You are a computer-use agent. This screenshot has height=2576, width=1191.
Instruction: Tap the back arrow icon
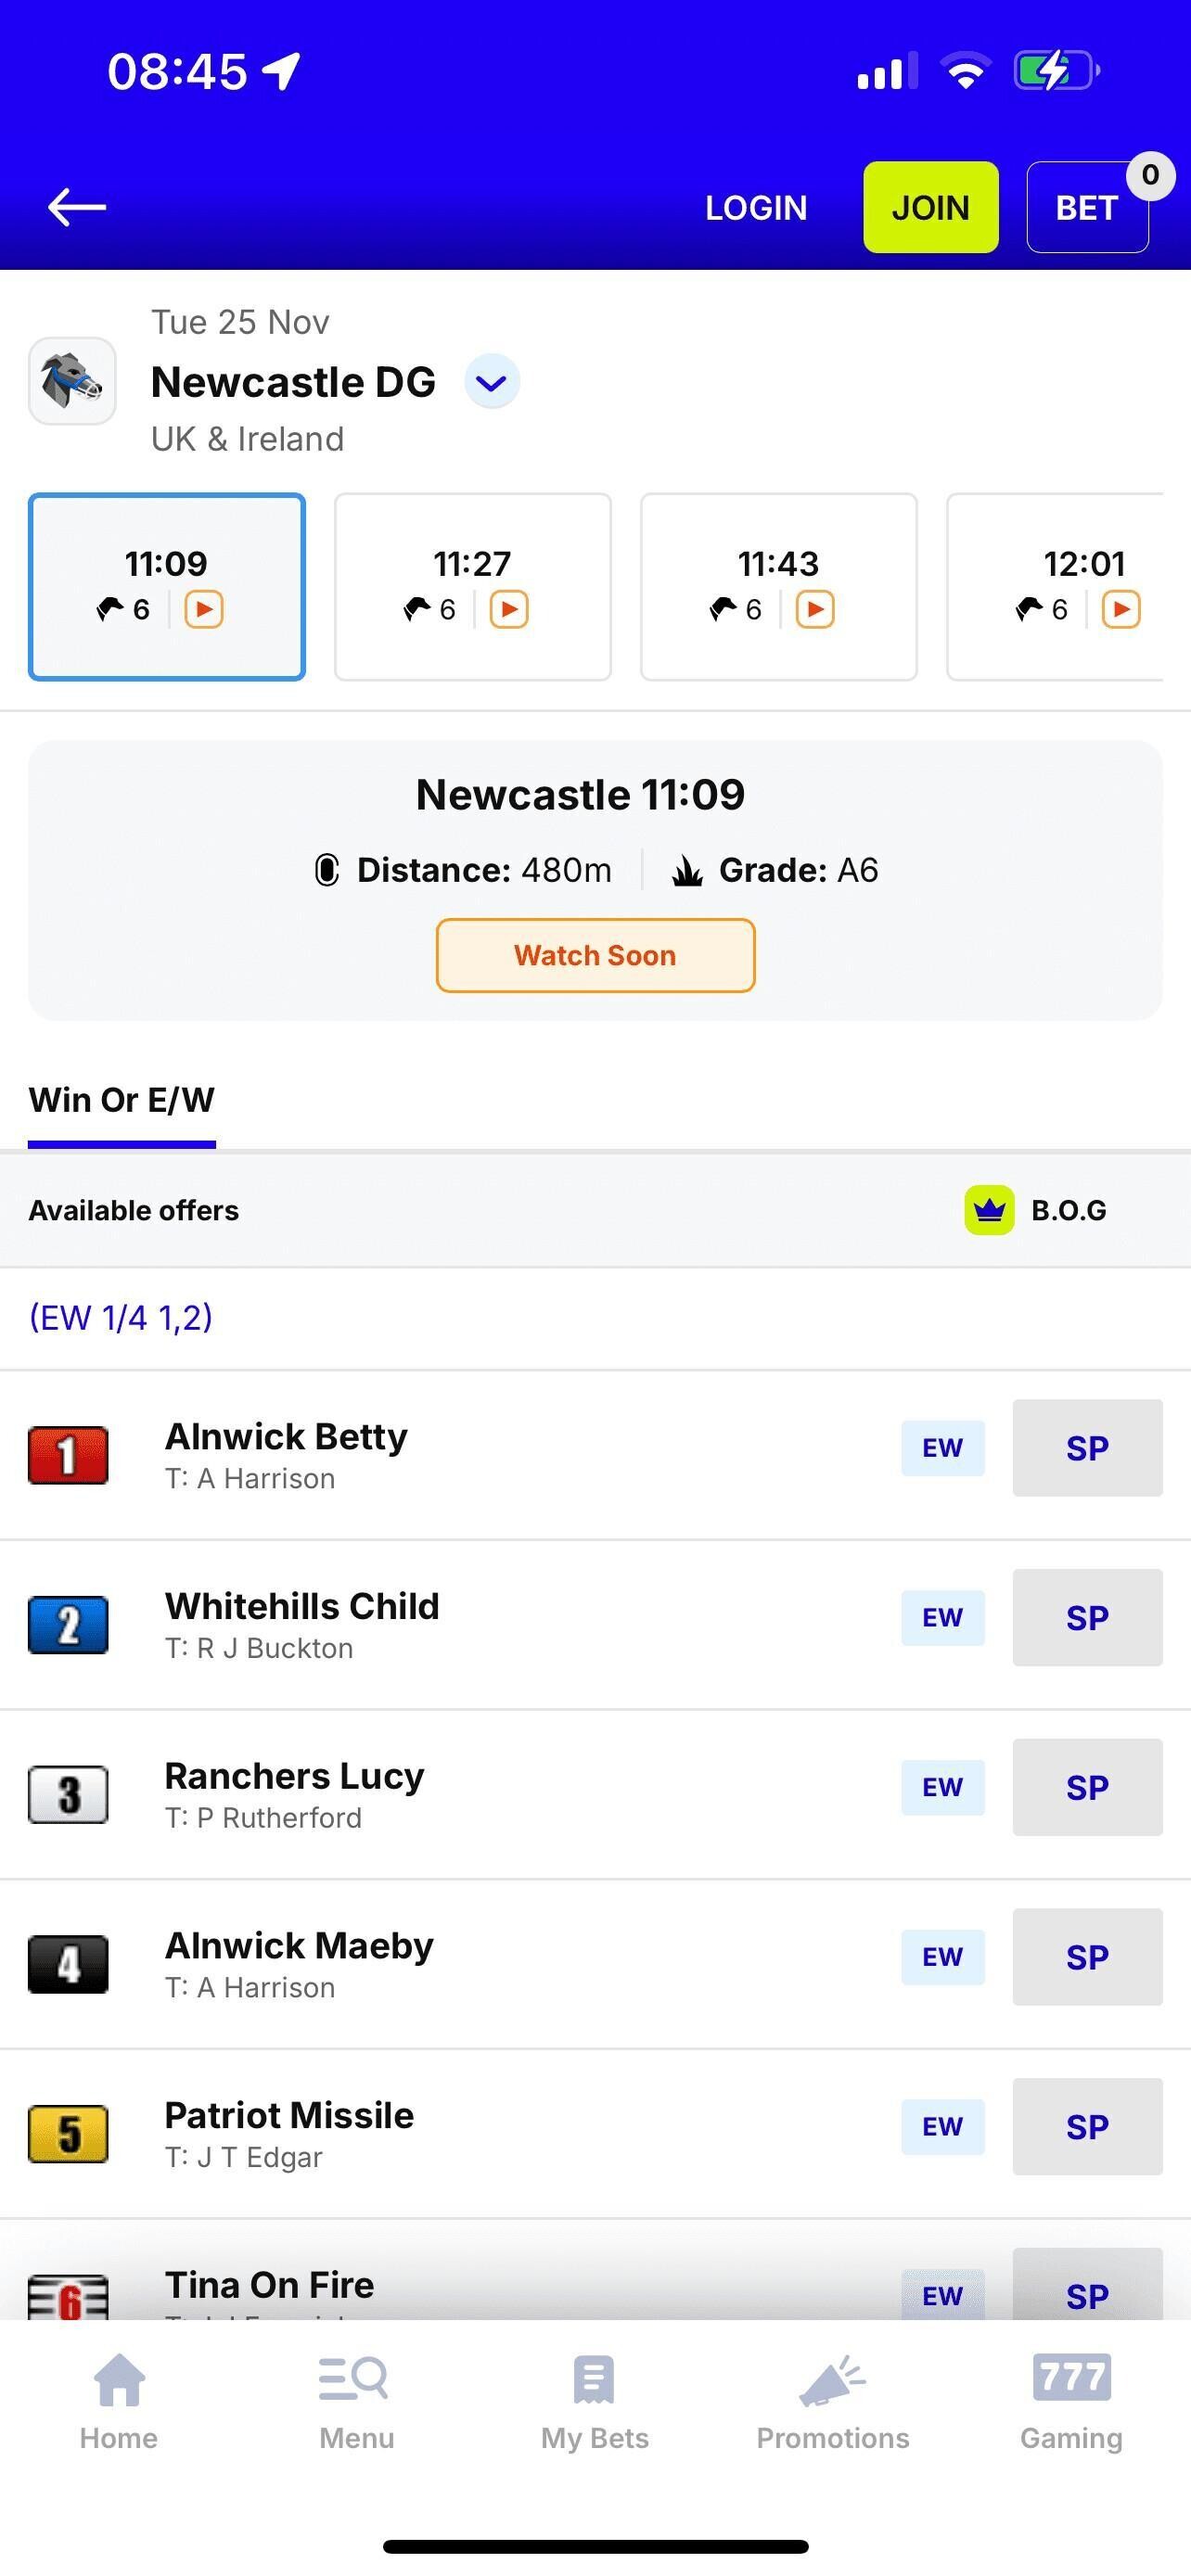click(x=77, y=207)
